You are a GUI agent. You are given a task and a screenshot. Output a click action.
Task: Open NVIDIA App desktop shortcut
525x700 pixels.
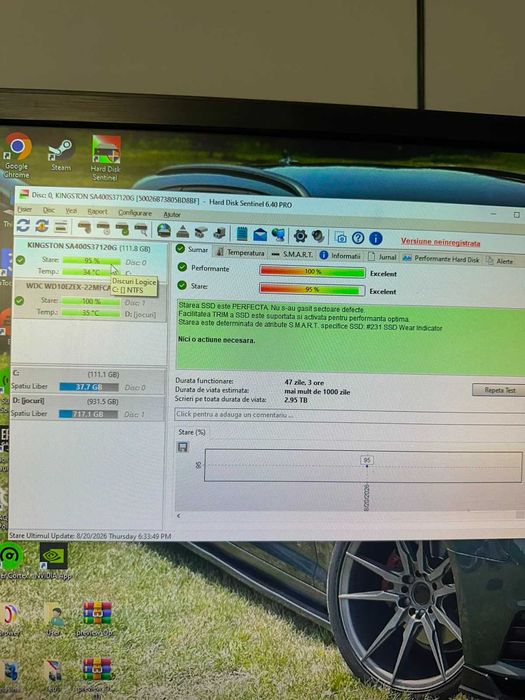pyautogui.click(x=53, y=561)
